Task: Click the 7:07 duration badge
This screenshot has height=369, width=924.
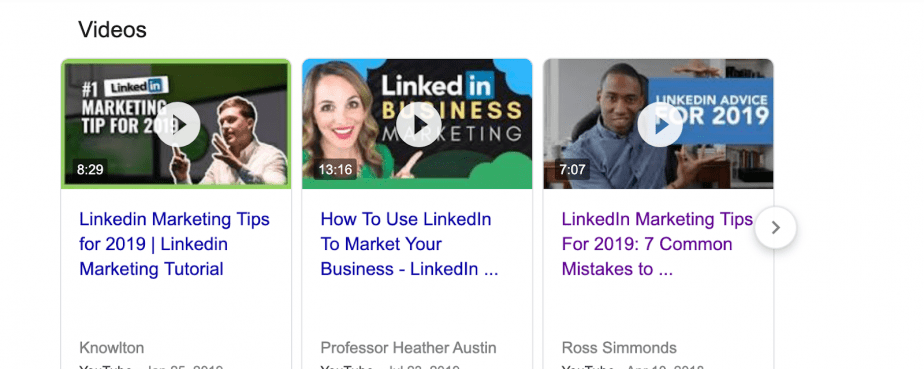Action: (572, 170)
